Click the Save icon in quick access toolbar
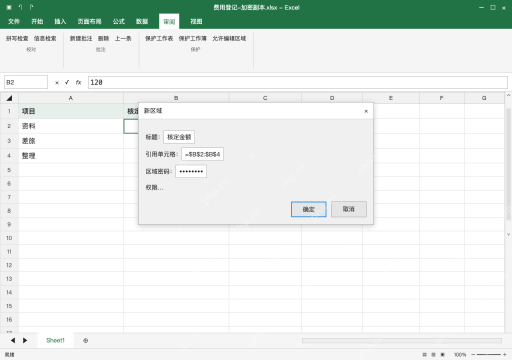This screenshot has height=360, width=512. 9,7
